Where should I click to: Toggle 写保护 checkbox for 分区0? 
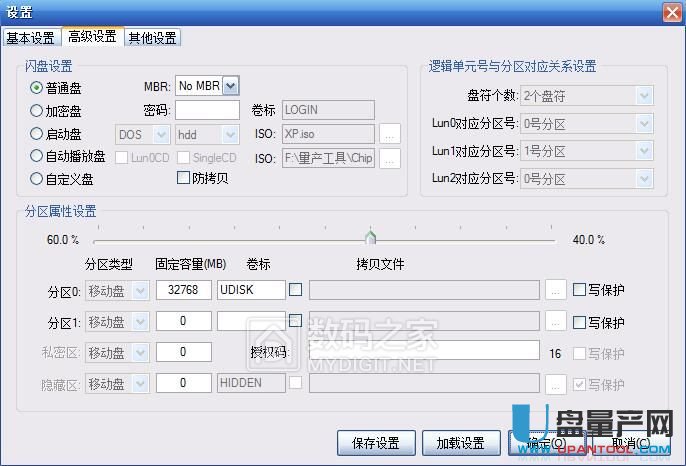click(580, 291)
